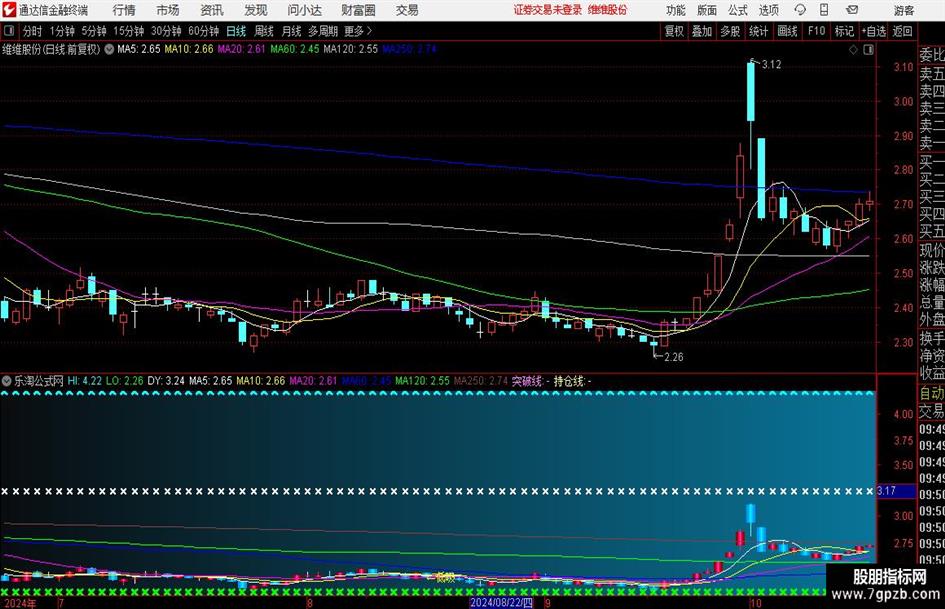Open the 行情 menu
945x609 pixels.
click(x=124, y=10)
